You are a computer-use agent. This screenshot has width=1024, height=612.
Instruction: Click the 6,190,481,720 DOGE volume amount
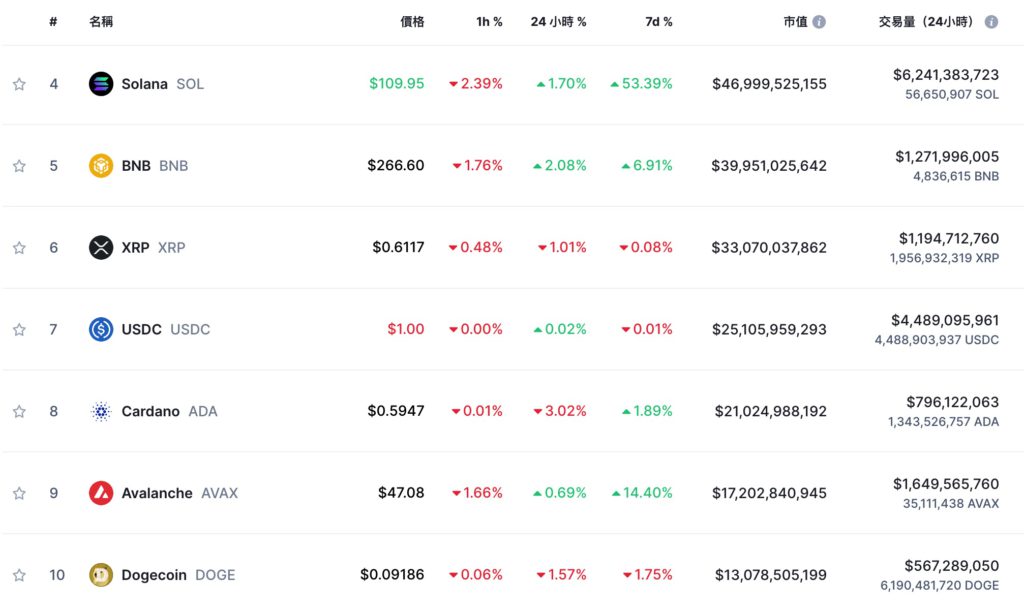939,586
